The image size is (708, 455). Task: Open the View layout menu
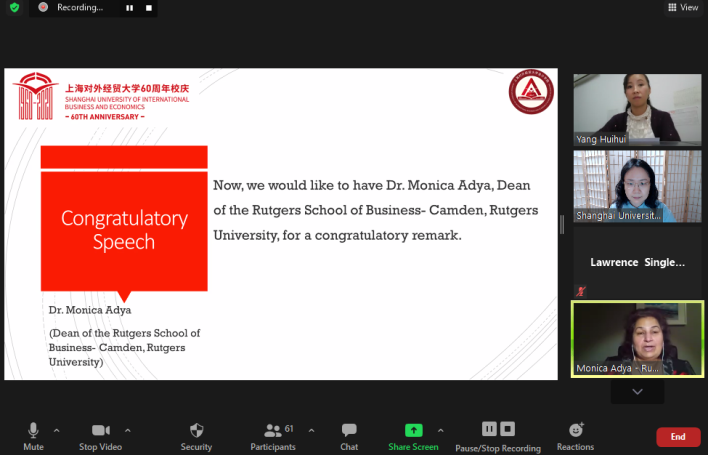[682, 7]
